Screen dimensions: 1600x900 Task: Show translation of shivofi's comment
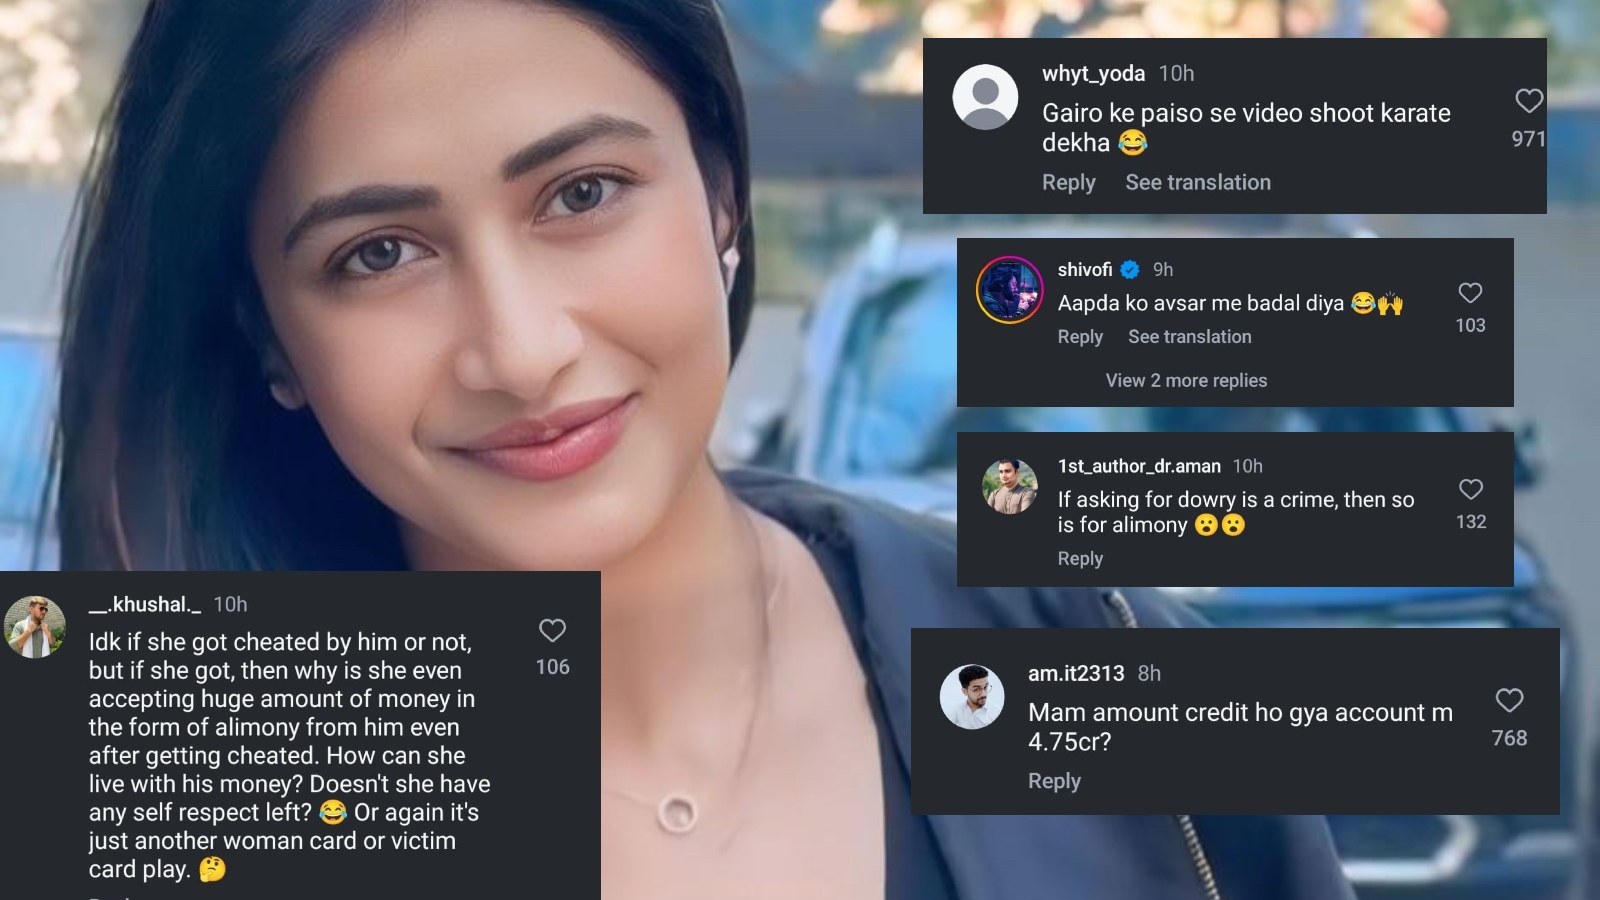coord(1190,337)
